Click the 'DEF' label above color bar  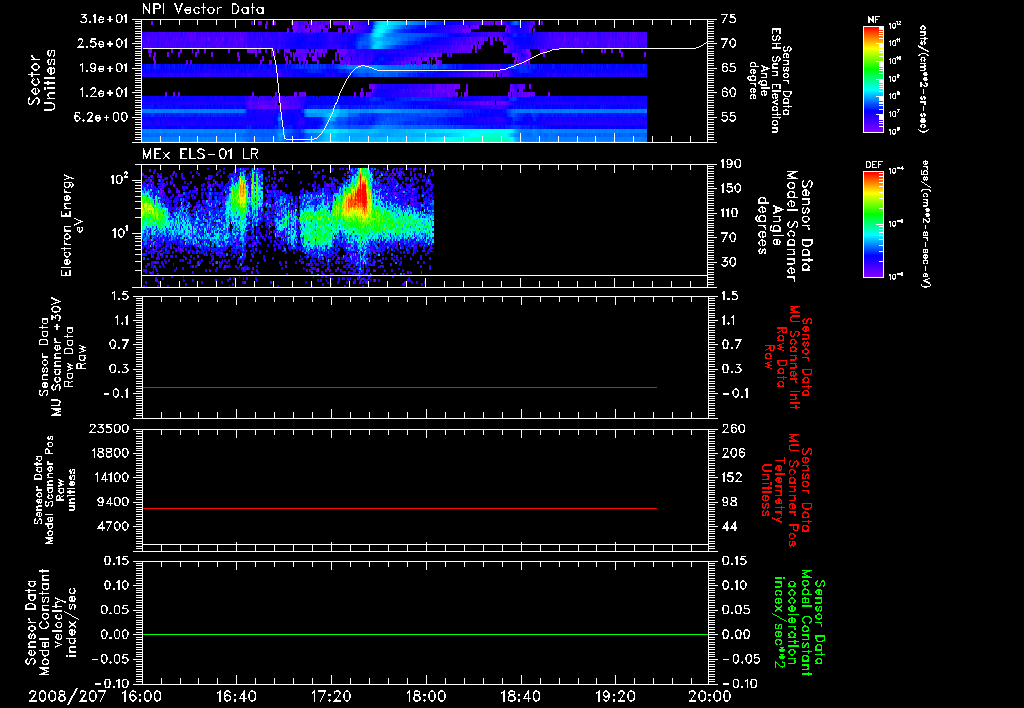point(873,165)
